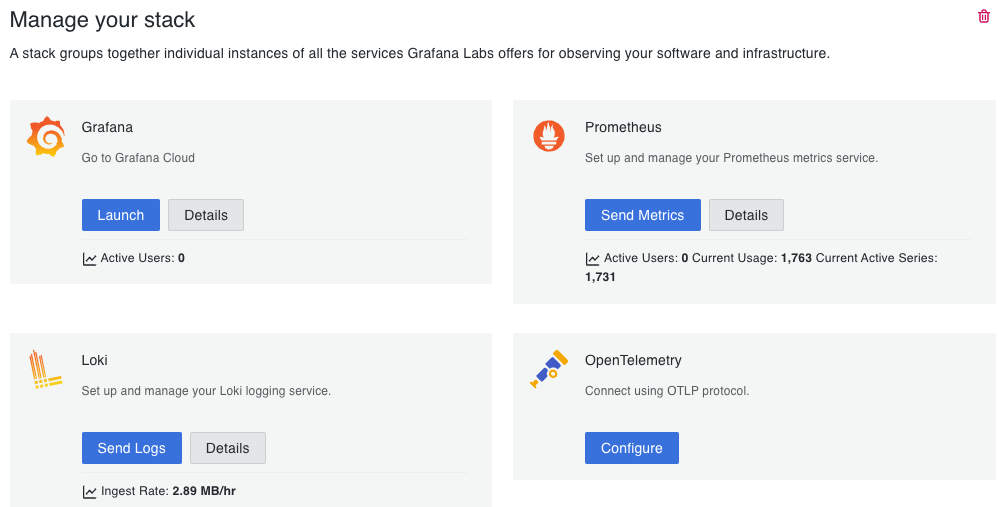Click the OpenTelemetry telescope logo icon

pyautogui.click(x=549, y=369)
